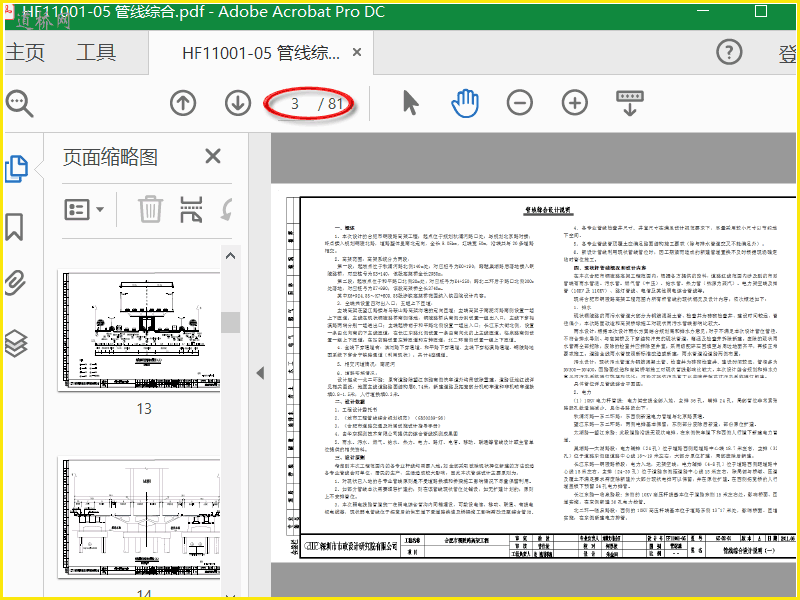
Task: Open the thumbnail options dropdown
Action: (84, 209)
